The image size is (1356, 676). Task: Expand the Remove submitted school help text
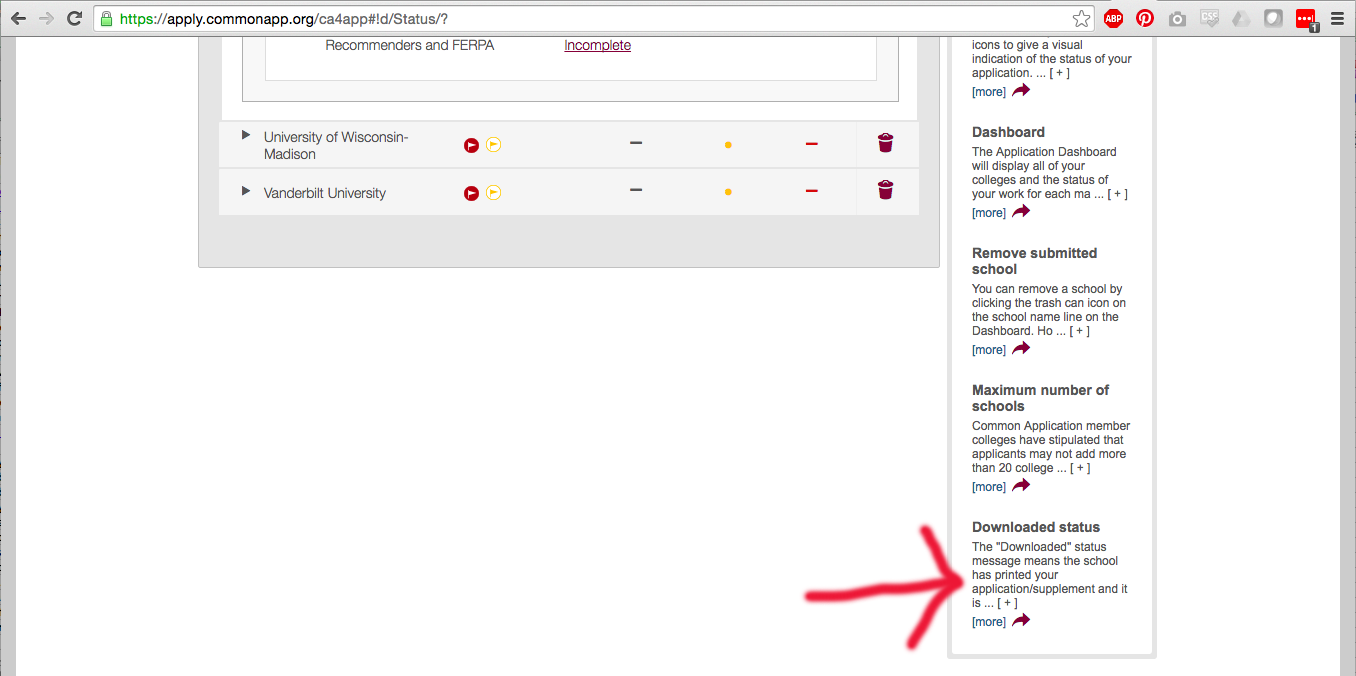(1079, 331)
